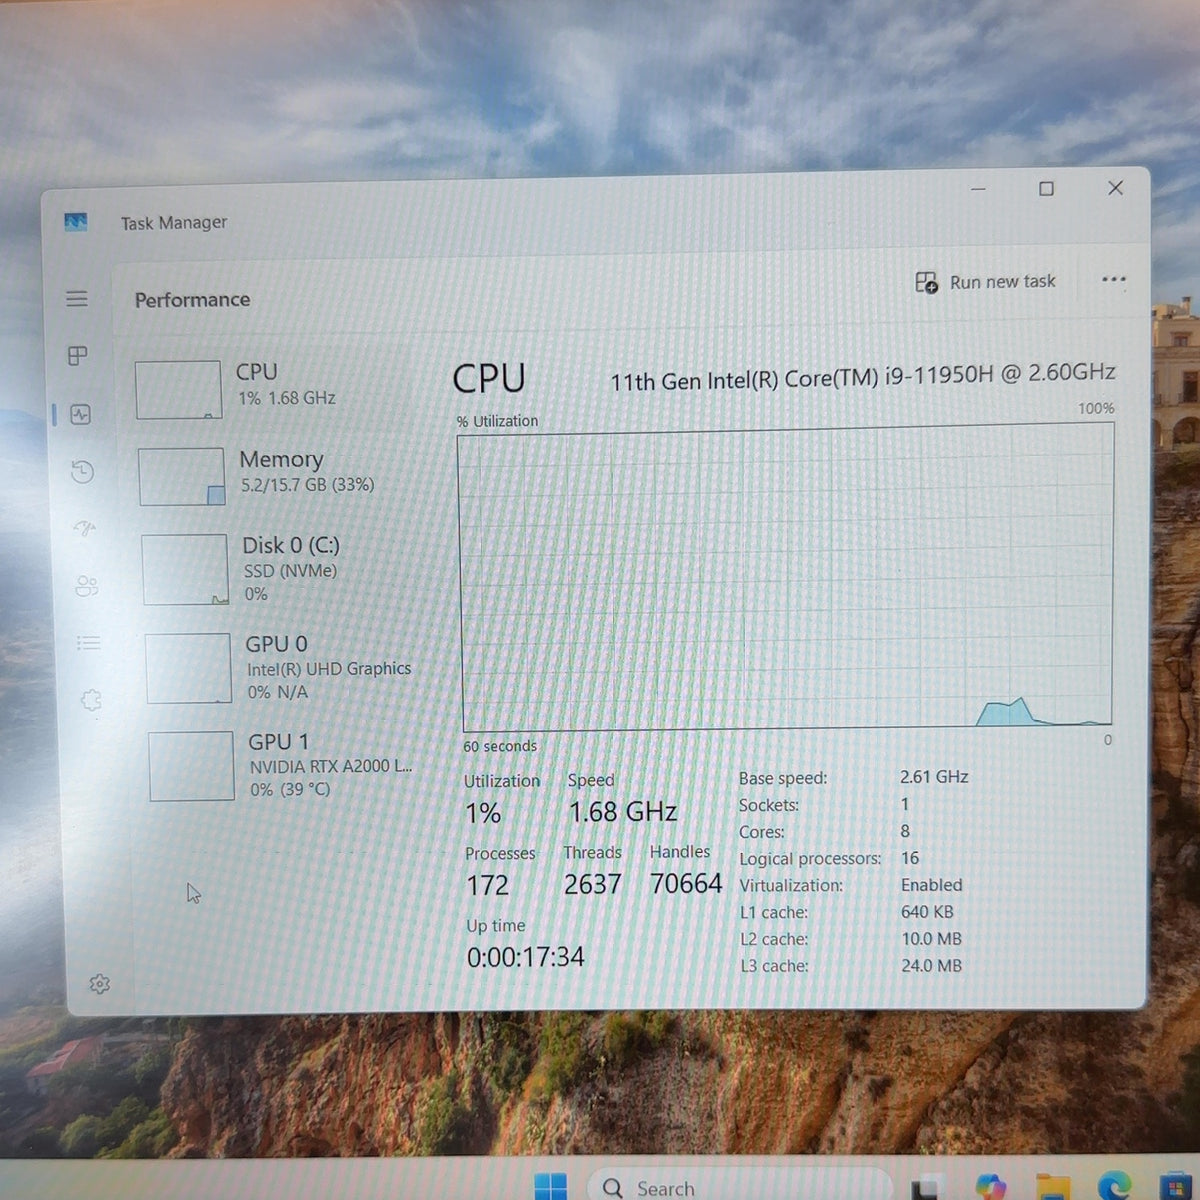Maximize the Task Manager window
Image resolution: width=1200 pixels, height=1200 pixels.
tap(1046, 188)
